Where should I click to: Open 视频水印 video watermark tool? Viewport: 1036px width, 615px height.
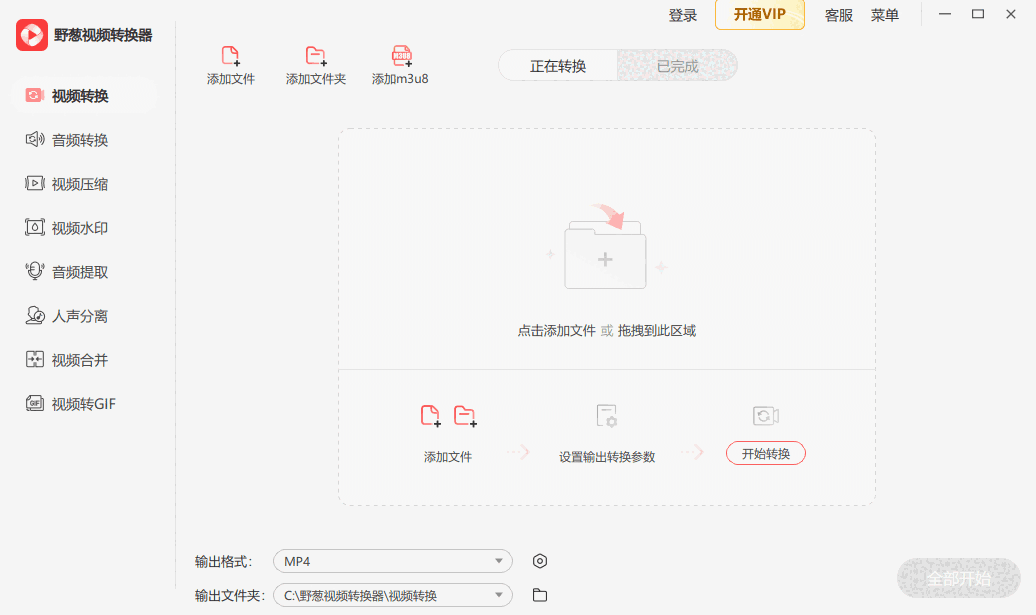tap(80, 228)
